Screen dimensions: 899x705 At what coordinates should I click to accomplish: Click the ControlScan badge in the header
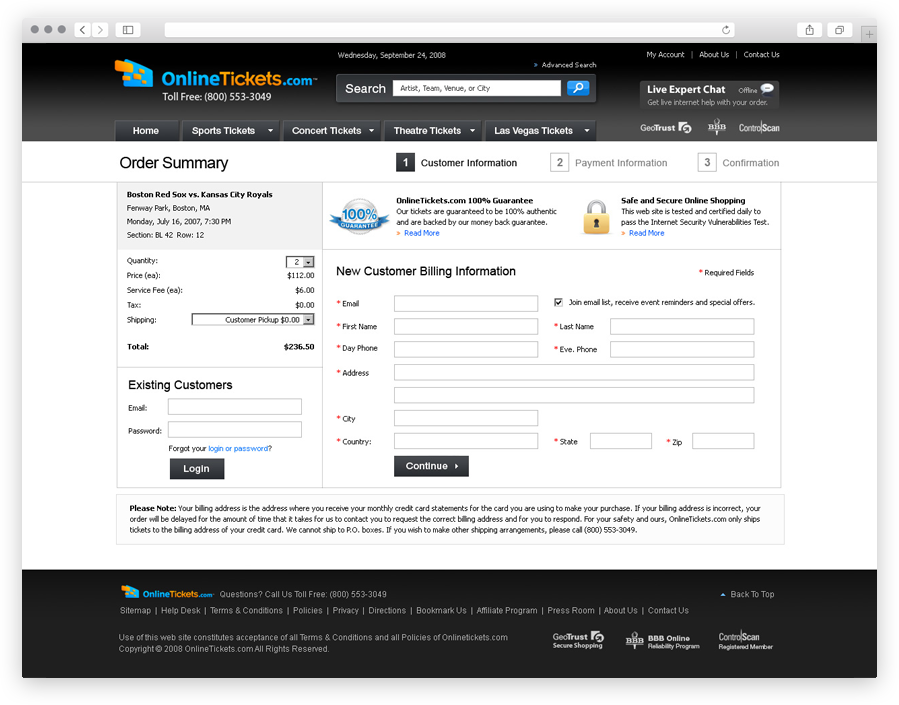pos(759,128)
